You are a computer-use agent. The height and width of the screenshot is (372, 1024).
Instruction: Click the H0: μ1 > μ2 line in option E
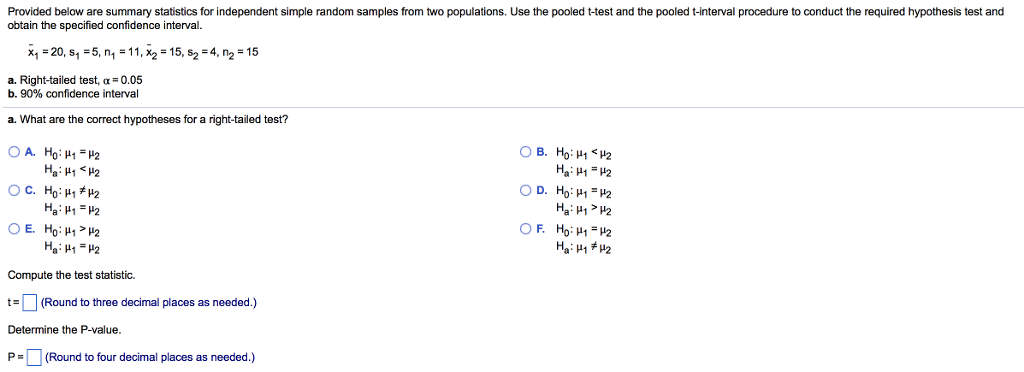71,230
